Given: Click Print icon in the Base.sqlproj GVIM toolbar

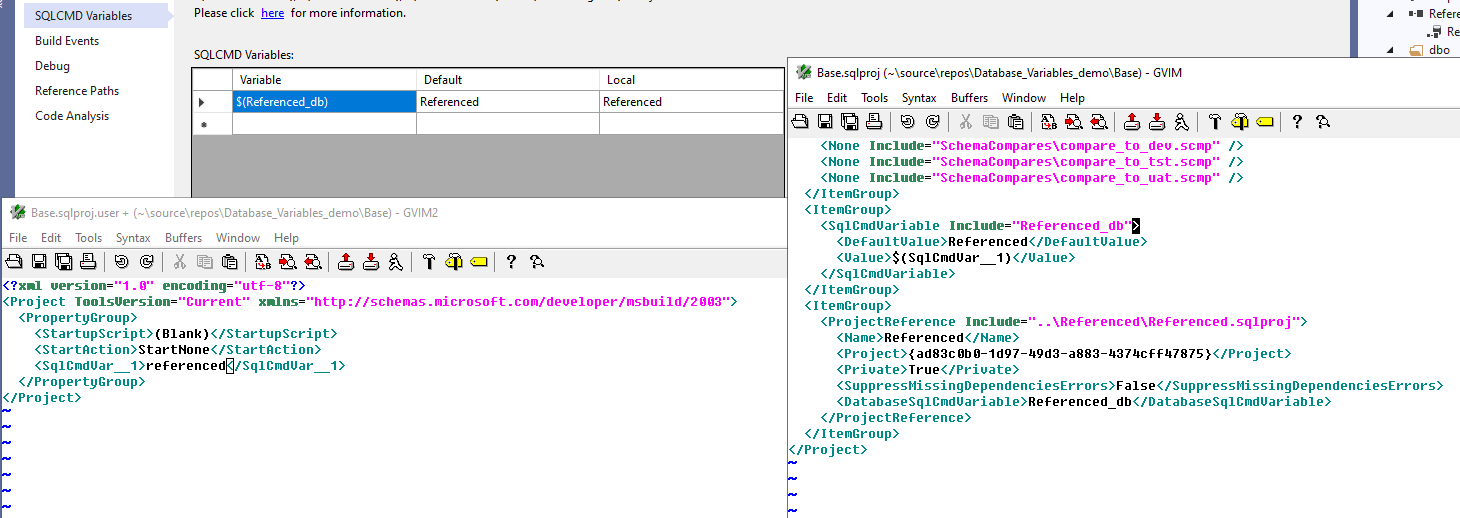Looking at the screenshot, I should coord(874,122).
